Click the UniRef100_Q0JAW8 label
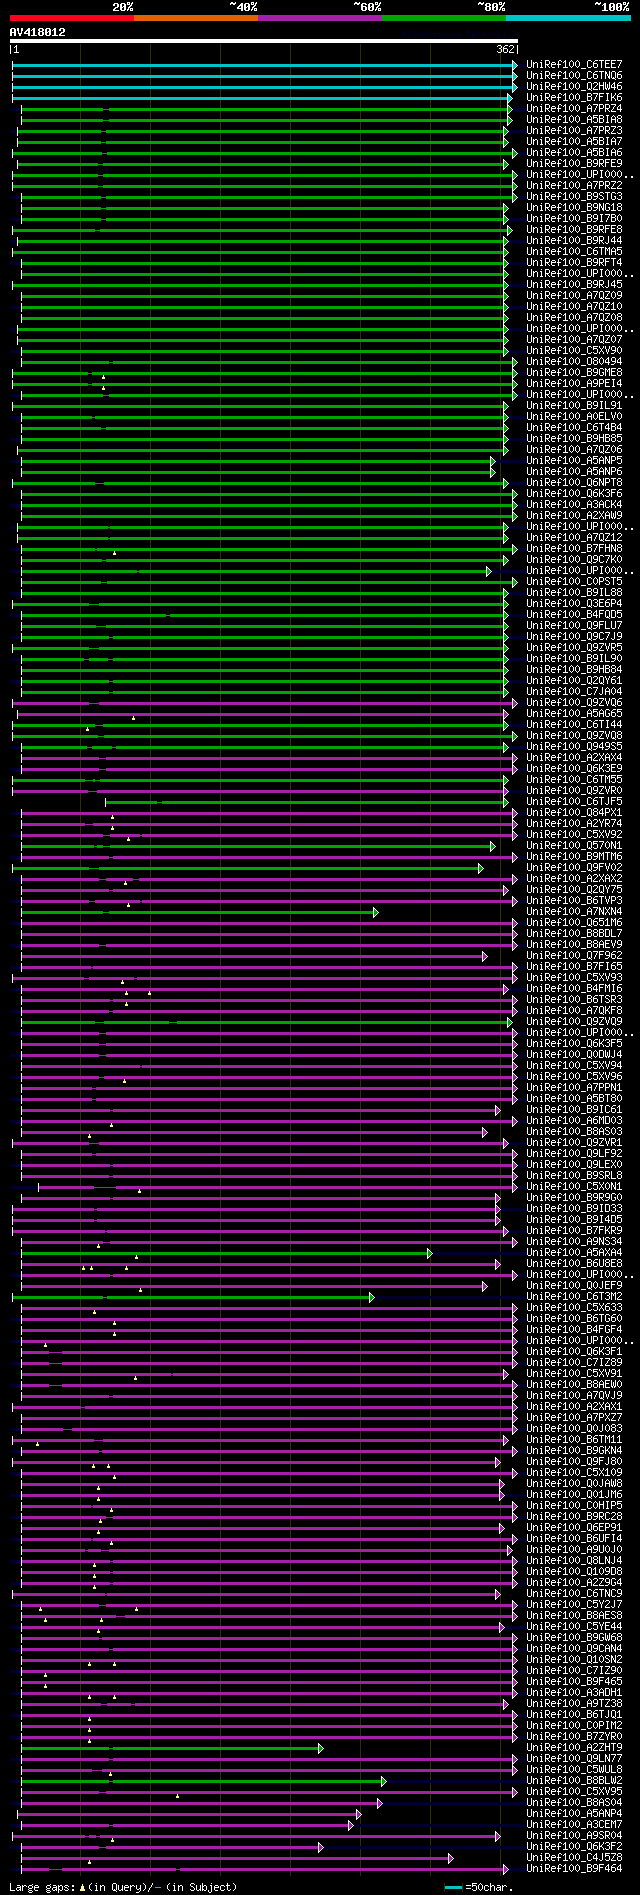Viewport: 640px width, 1895px height. pyautogui.click(x=574, y=1484)
